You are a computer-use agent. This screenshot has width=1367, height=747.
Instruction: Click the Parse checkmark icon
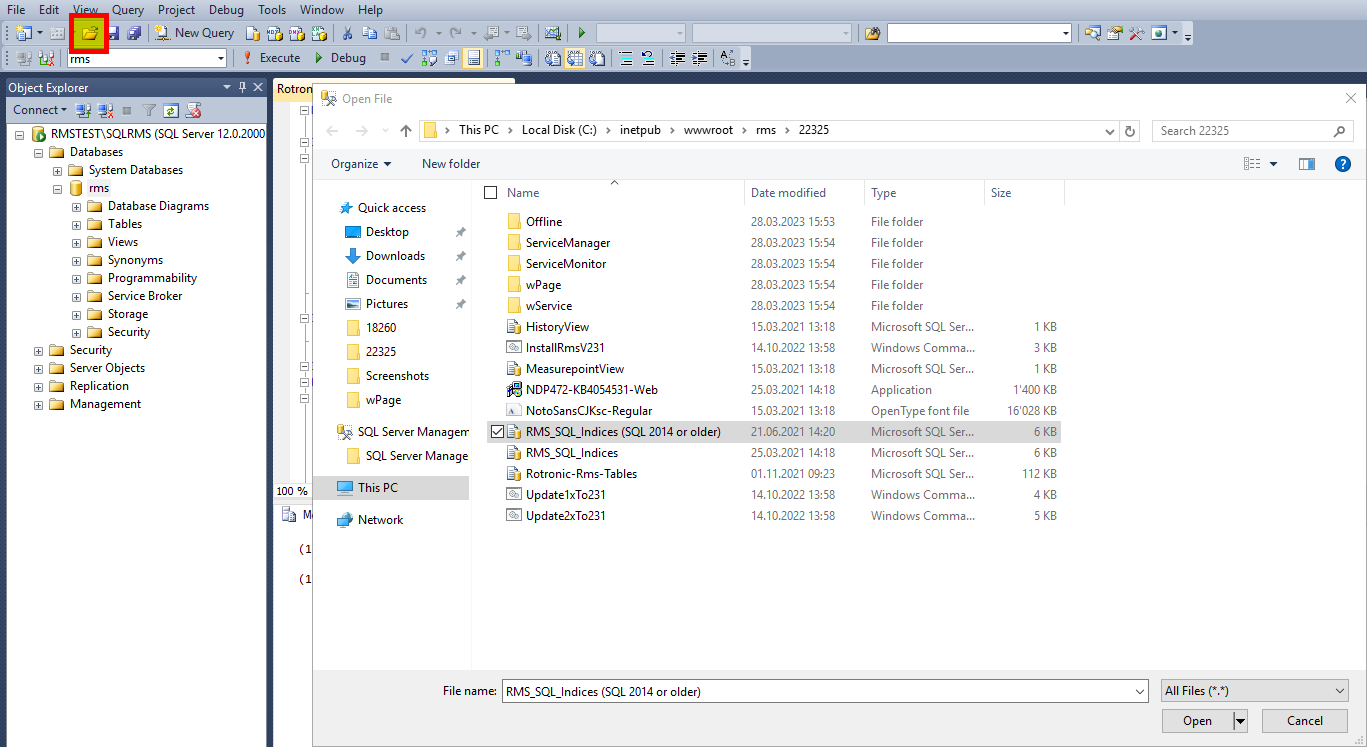407,58
